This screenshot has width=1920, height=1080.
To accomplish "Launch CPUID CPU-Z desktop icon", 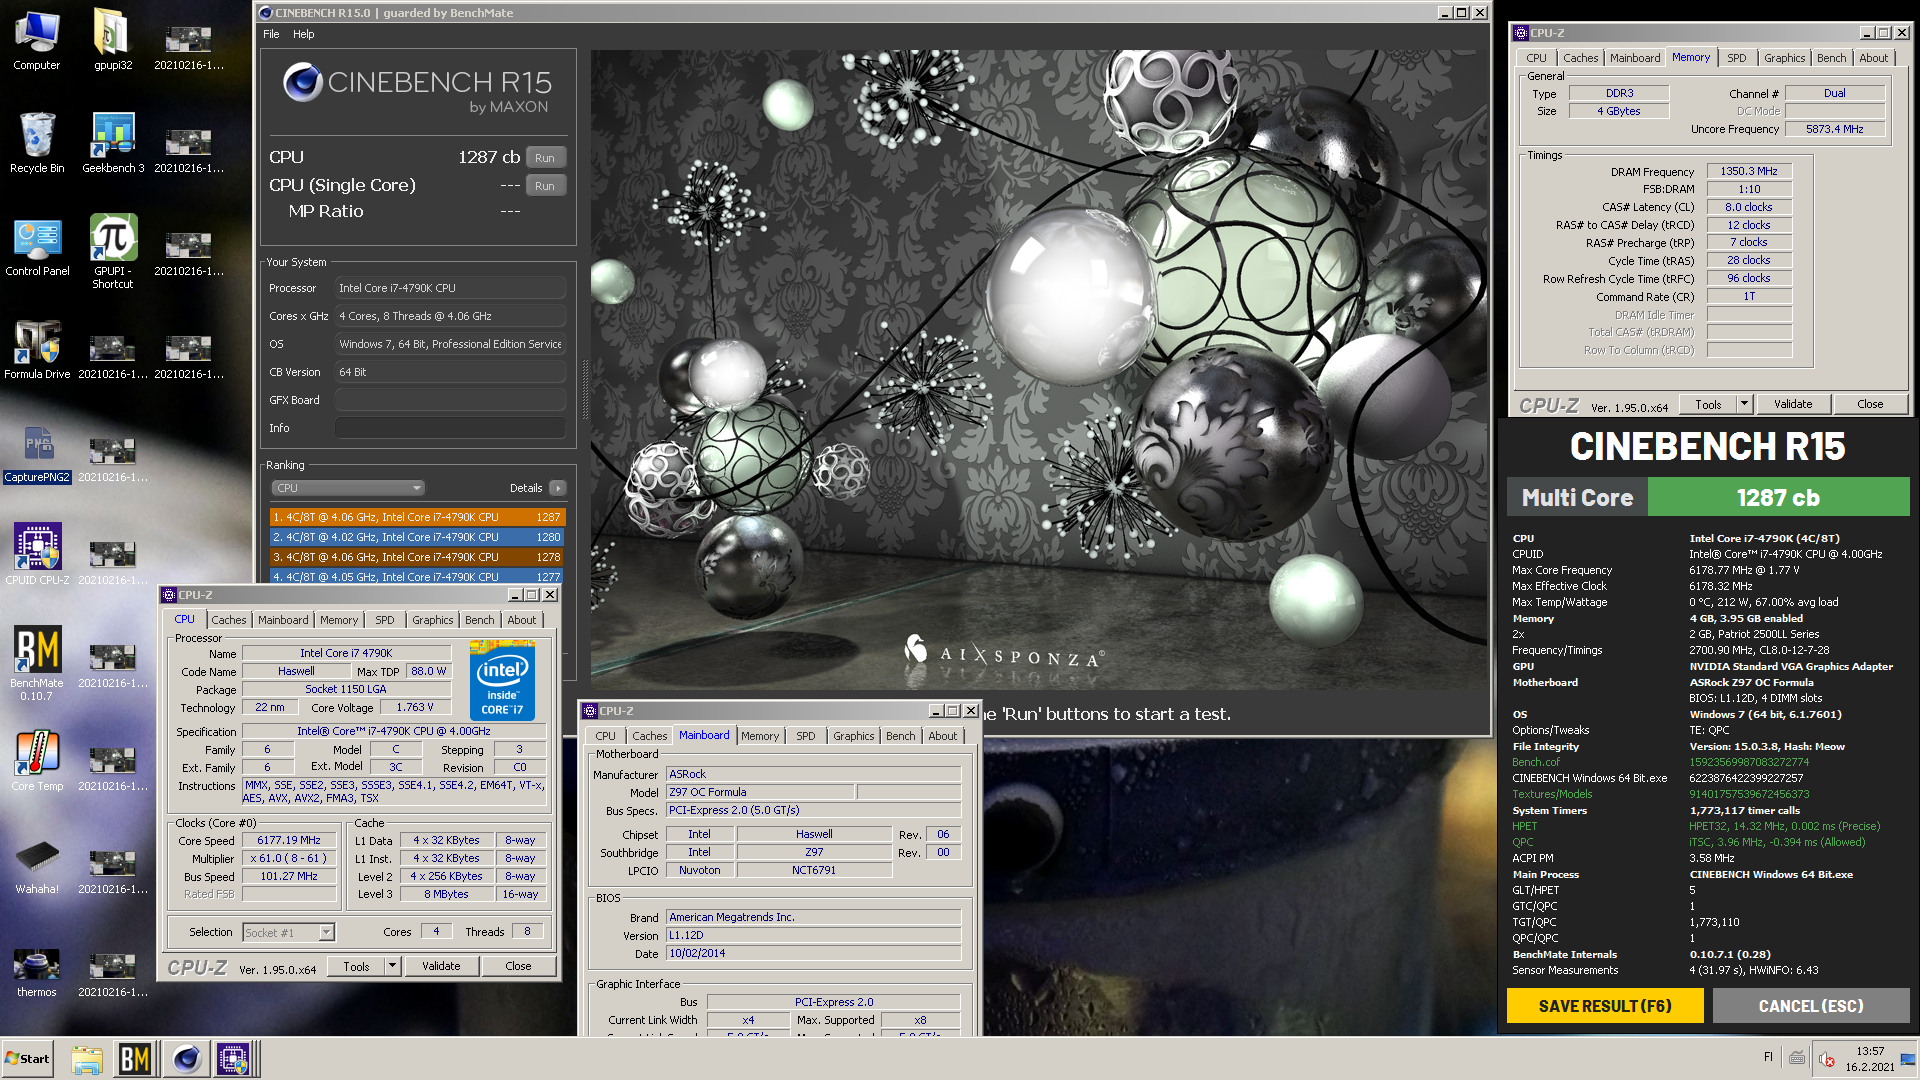I will (x=37, y=554).
